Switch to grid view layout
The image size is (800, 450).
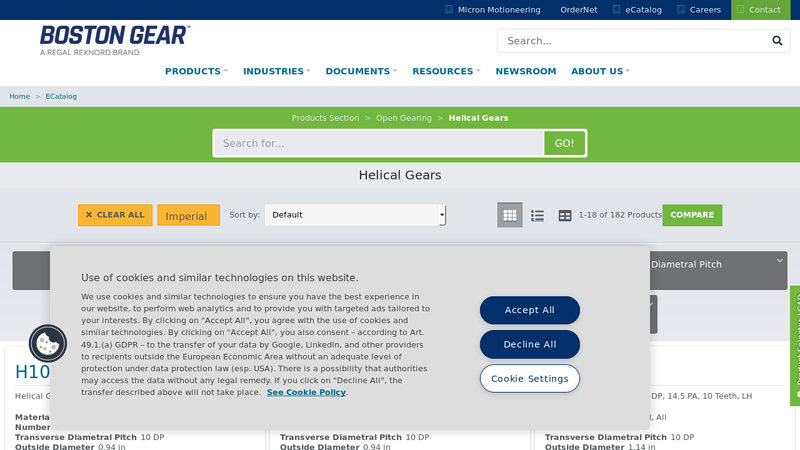pos(510,215)
